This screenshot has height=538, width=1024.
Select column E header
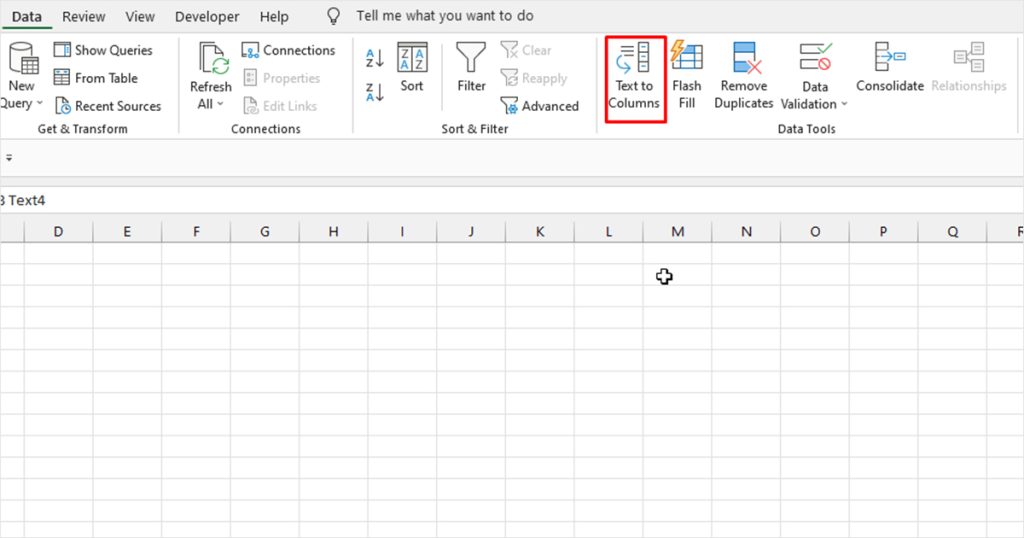tap(127, 231)
